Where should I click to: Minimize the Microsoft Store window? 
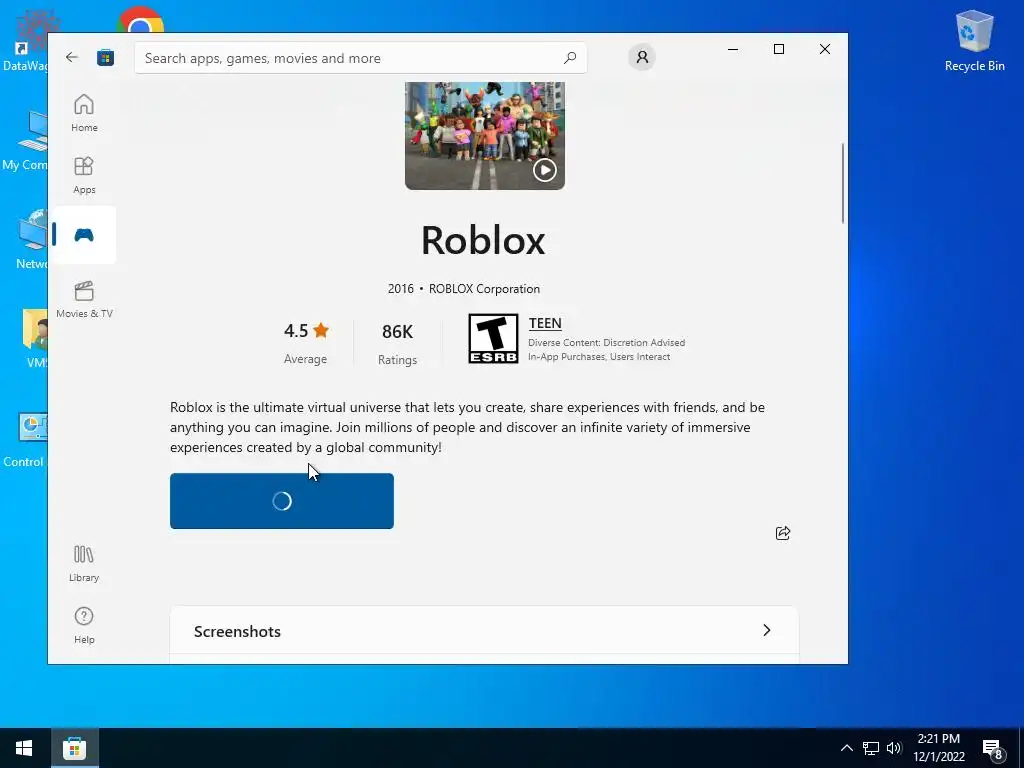733,49
